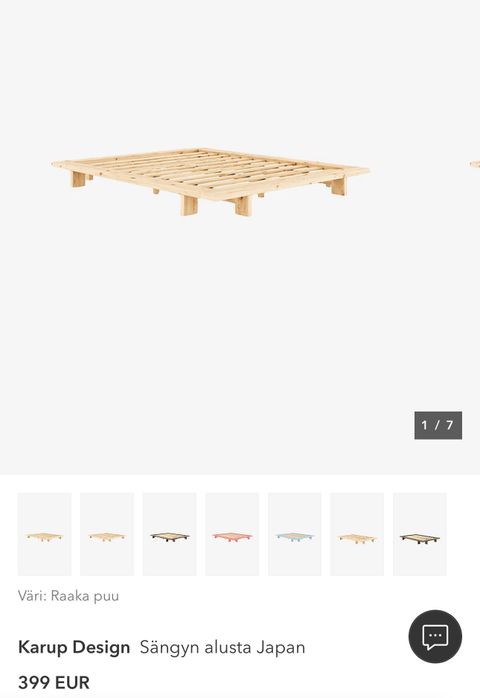Tap the 399 EUR price text
Viewport: 480px width, 698px height.
[54, 682]
